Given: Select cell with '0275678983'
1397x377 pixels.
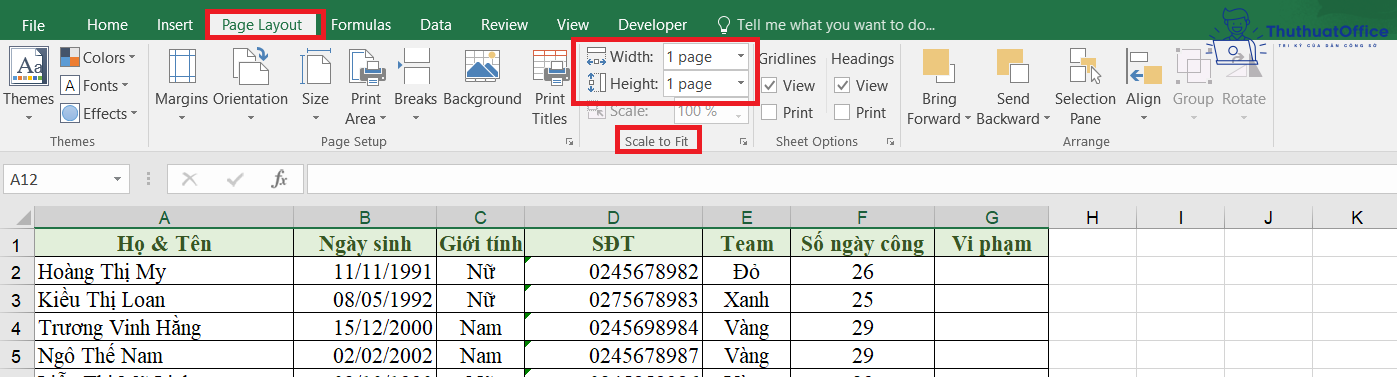Looking at the screenshot, I should tap(613, 299).
